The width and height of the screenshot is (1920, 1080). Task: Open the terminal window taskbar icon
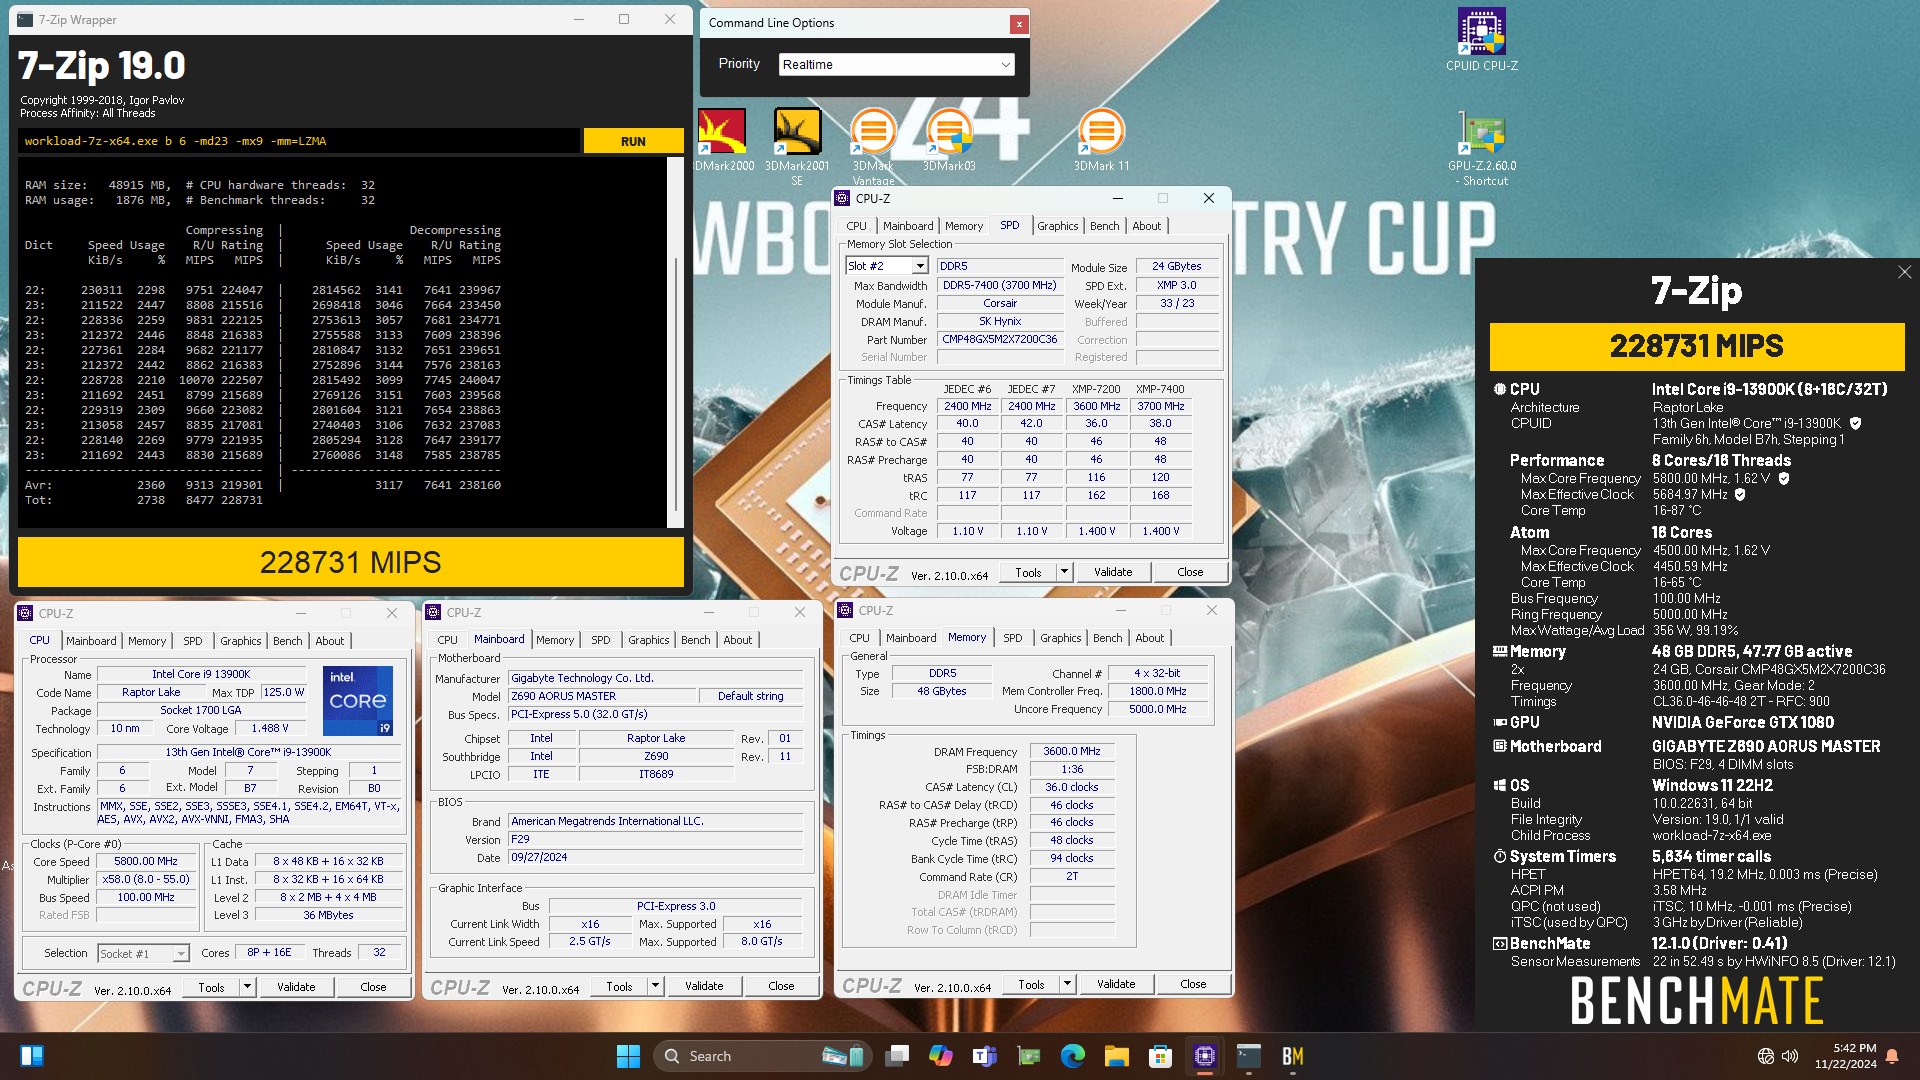1249,1056
